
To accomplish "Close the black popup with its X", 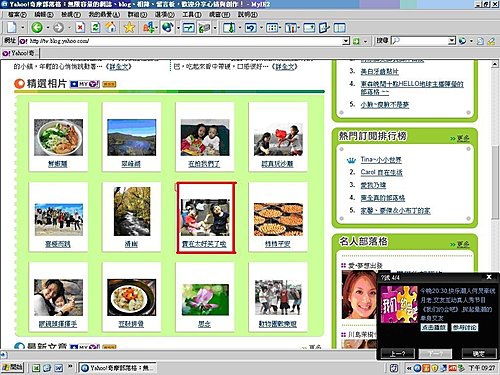I will [x=489, y=277].
